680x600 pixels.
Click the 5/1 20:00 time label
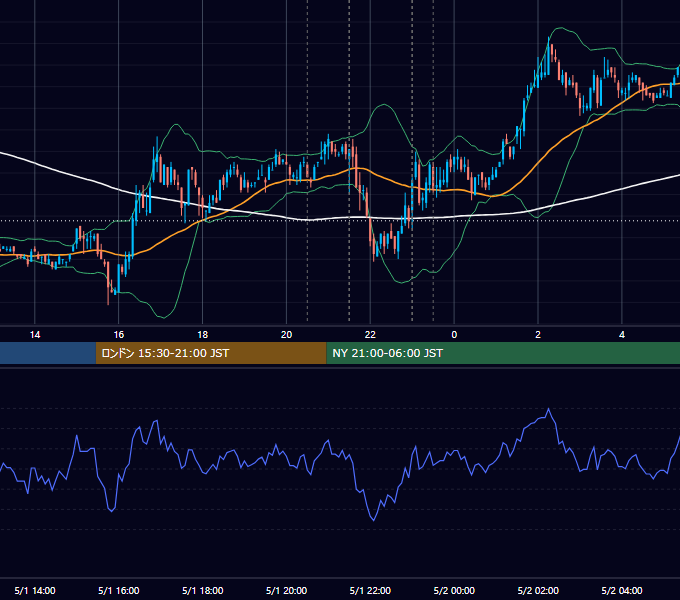click(286, 590)
